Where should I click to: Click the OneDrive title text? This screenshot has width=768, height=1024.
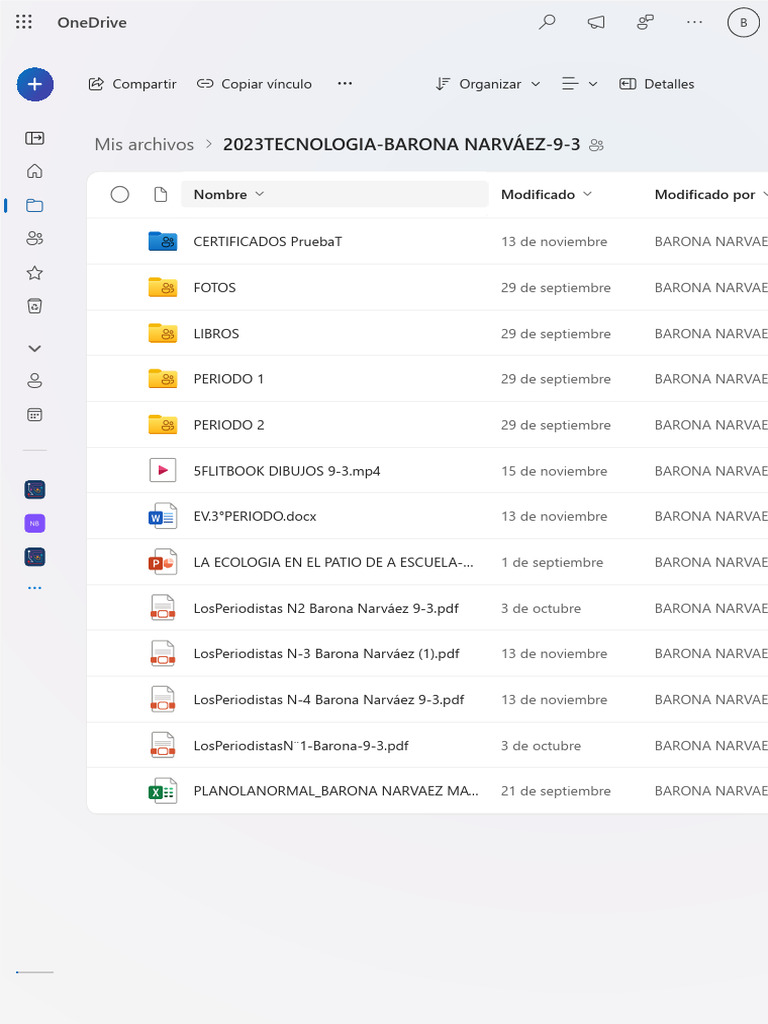pos(92,22)
